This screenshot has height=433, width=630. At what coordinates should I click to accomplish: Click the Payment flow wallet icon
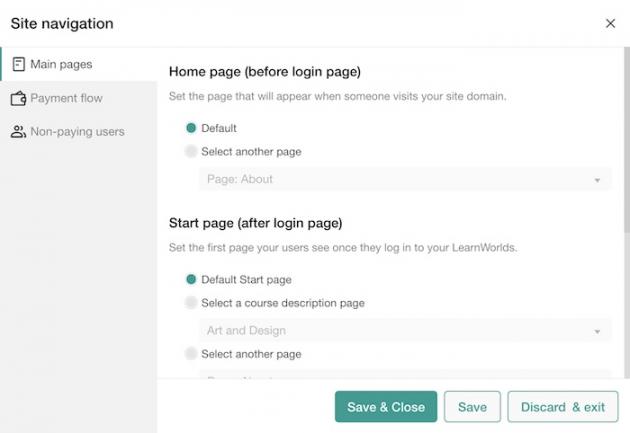pyautogui.click(x=18, y=98)
